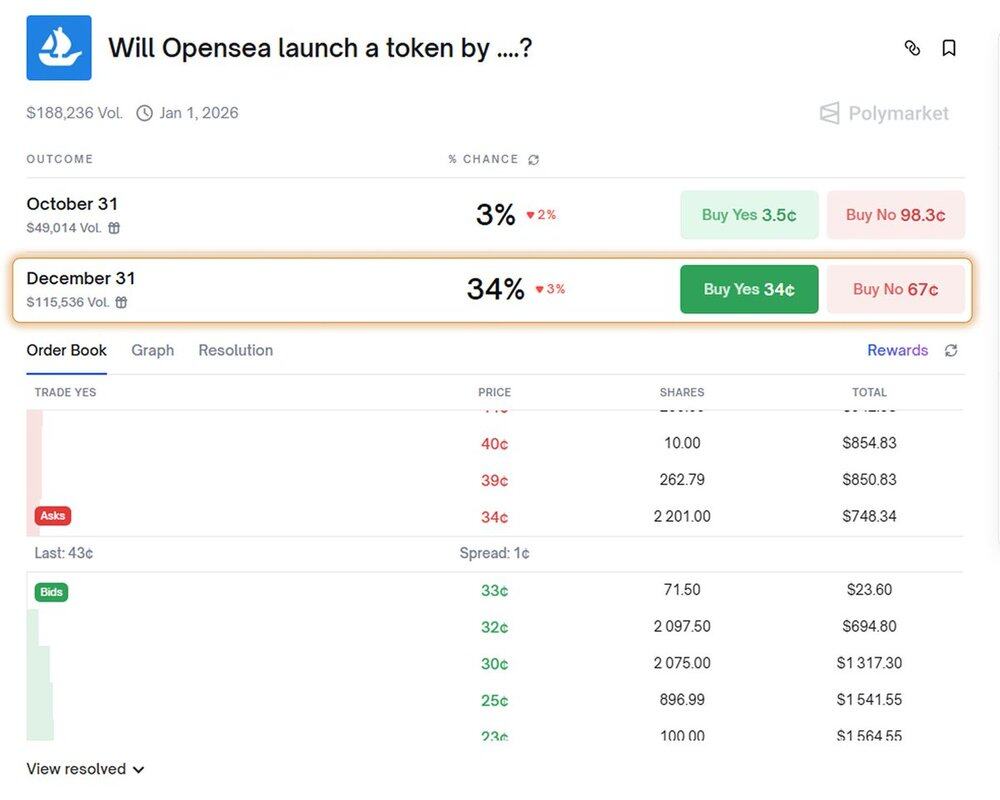Select the Order Book tab
This screenshot has width=1000, height=800.
[66, 350]
